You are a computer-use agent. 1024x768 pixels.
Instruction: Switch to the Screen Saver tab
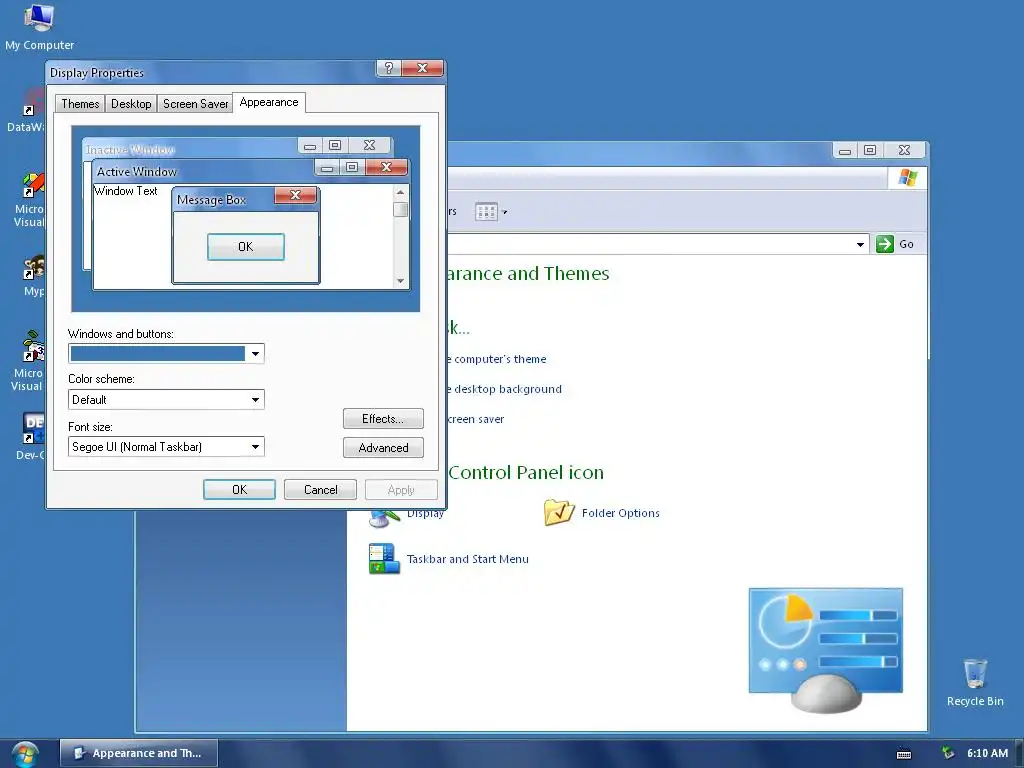coord(195,104)
